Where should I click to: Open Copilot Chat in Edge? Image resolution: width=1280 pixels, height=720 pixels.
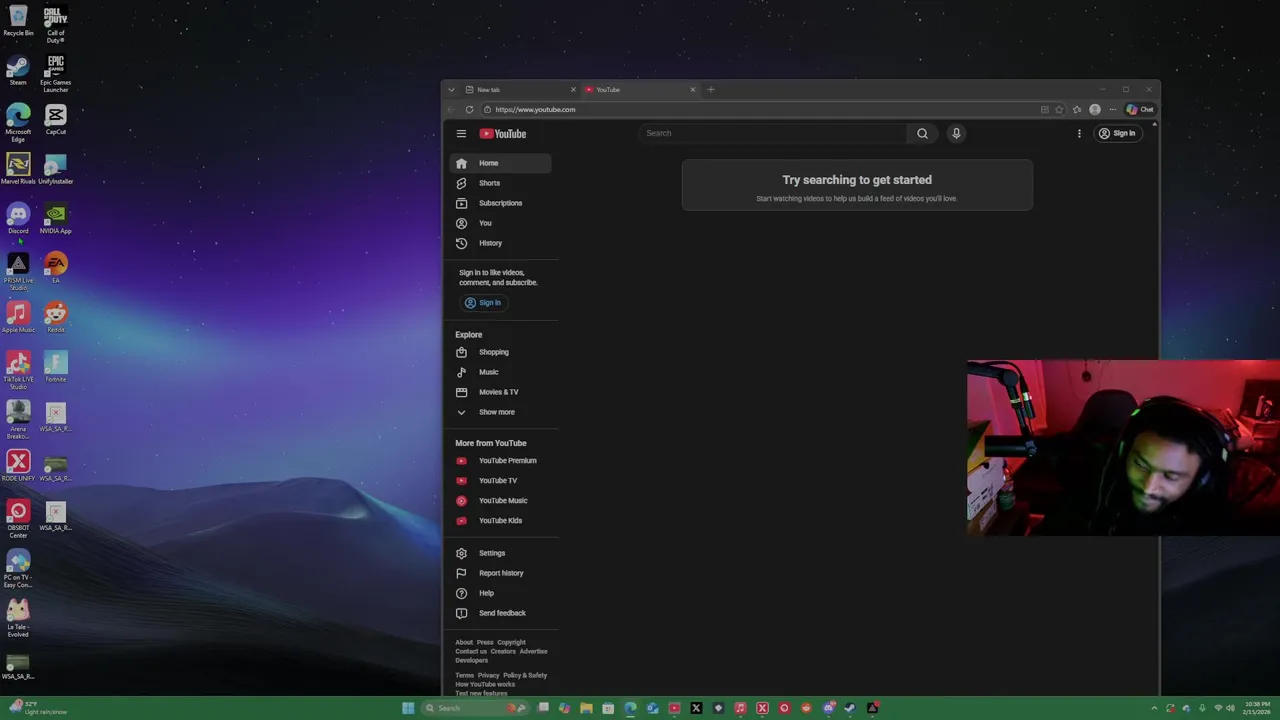1140,110
